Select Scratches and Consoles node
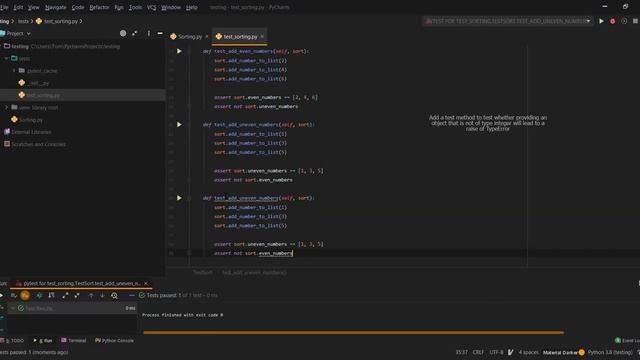The image size is (640, 360). tap(35, 144)
